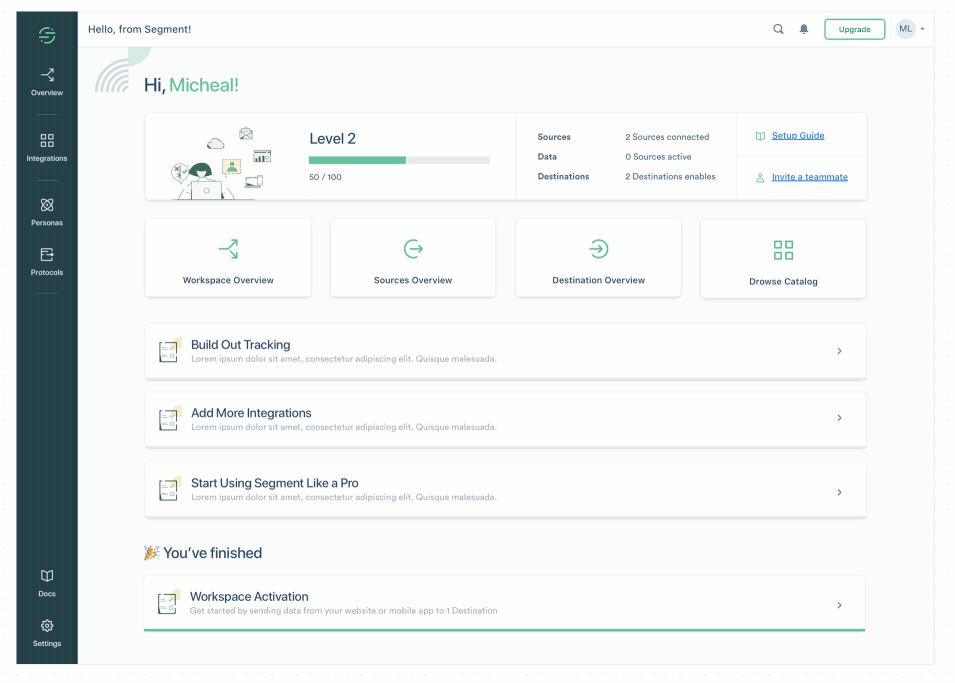The height and width of the screenshot is (683, 955).
Task: Click the Build Out Tracking title
Action: 241,345
